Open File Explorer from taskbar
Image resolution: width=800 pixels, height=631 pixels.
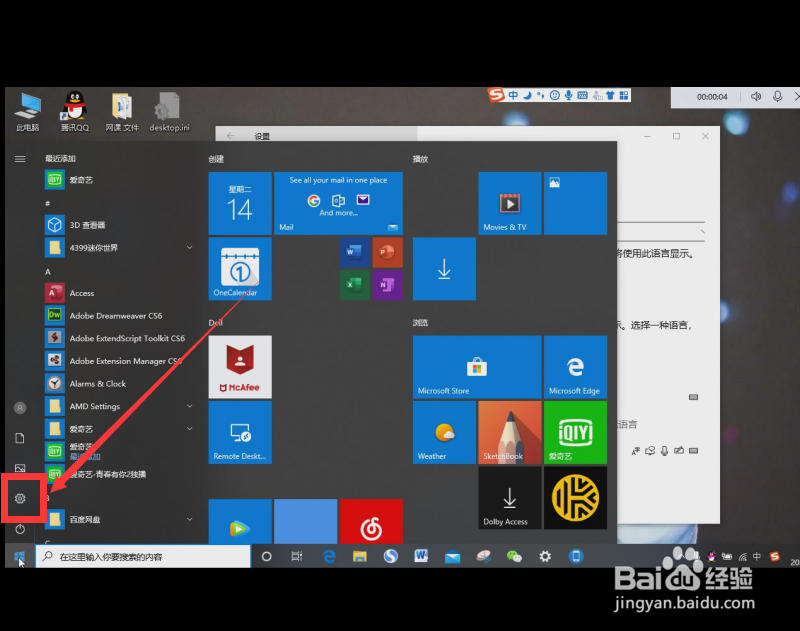(x=360, y=557)
